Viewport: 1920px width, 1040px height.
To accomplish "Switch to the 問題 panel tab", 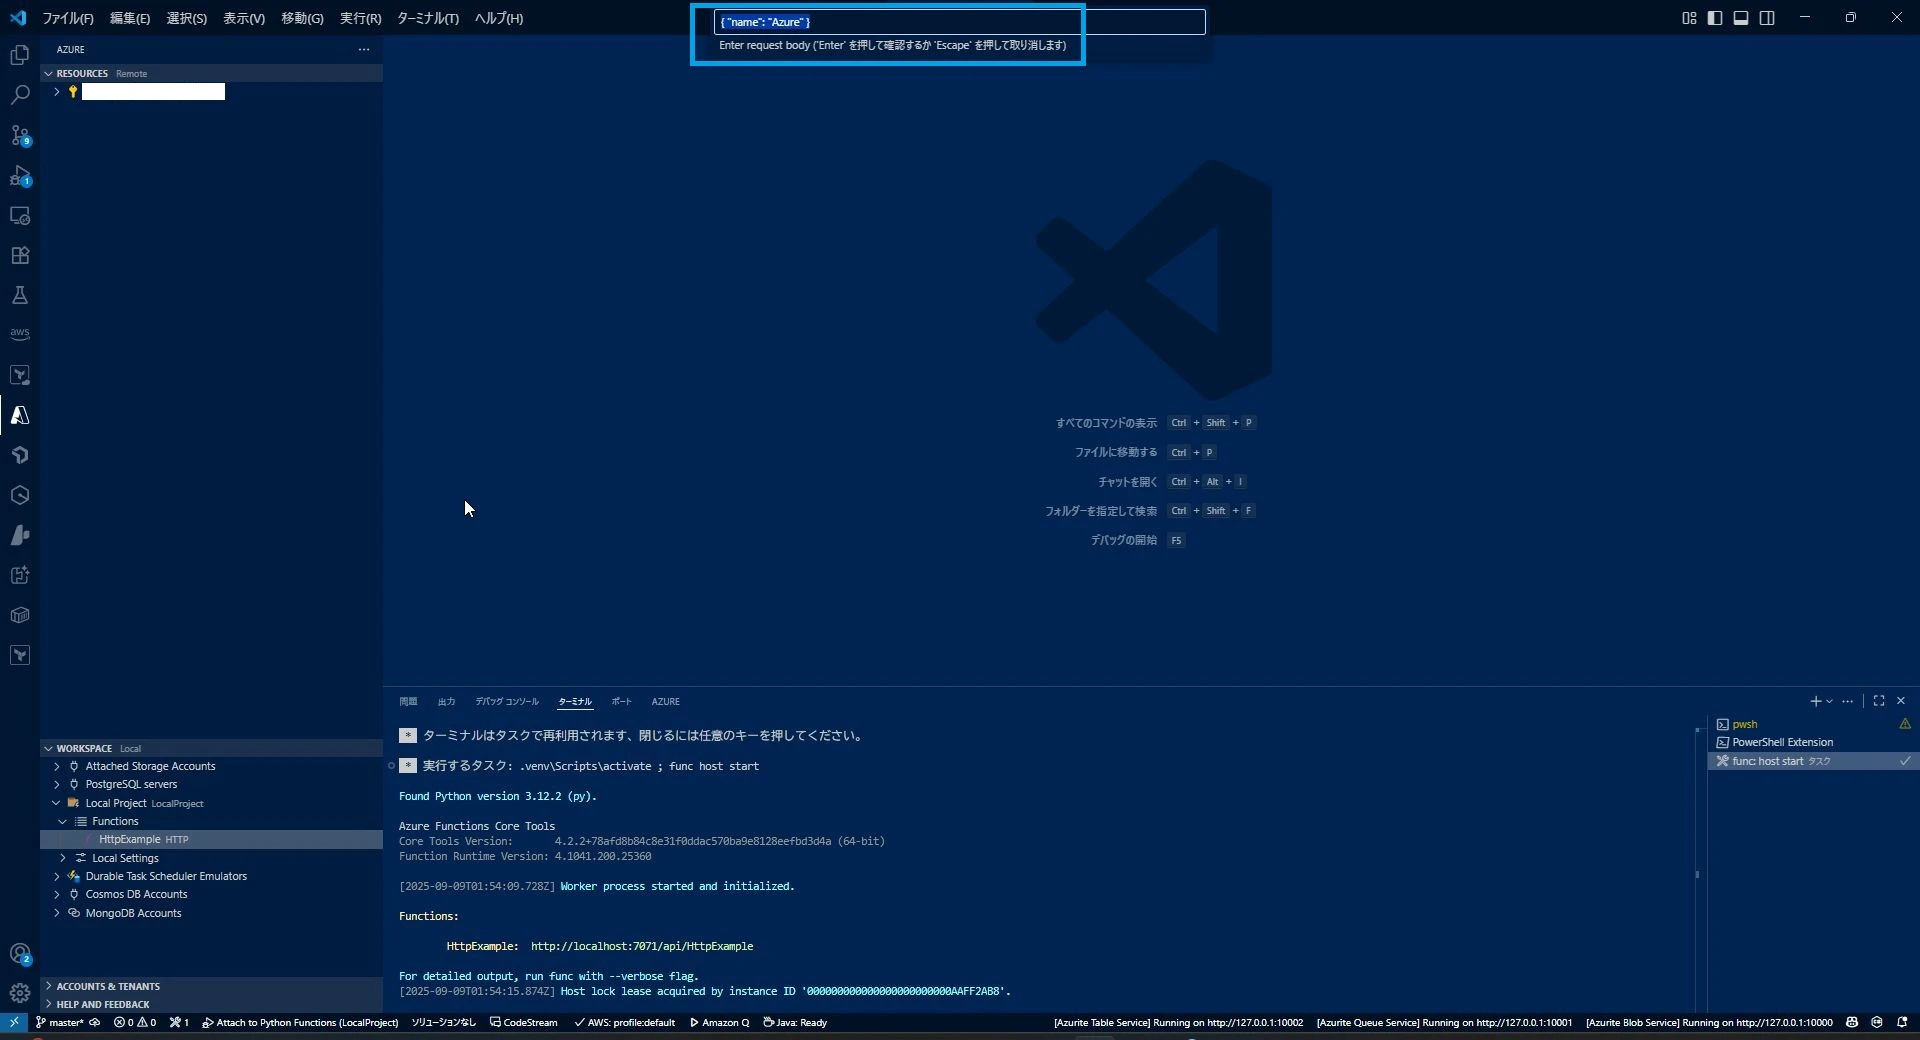I will [x=408, y=701].
